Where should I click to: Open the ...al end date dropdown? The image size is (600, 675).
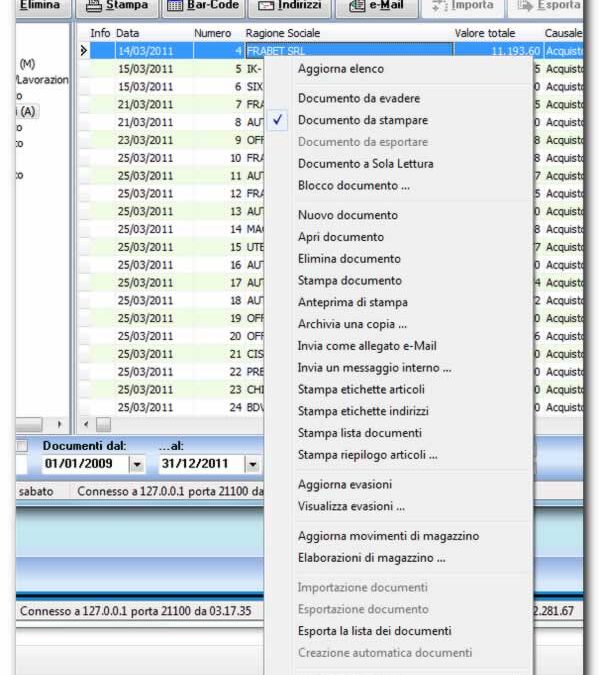tap(252, 464)
